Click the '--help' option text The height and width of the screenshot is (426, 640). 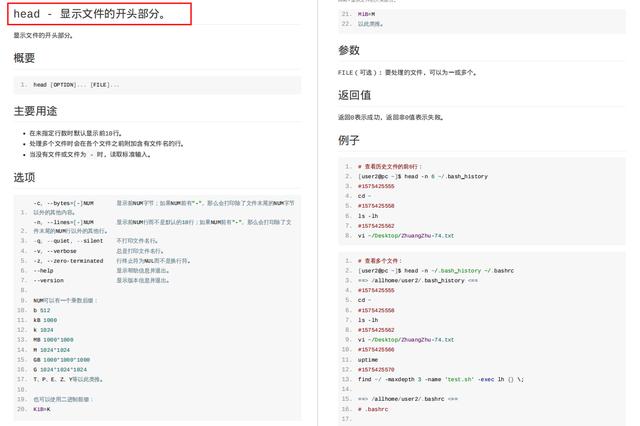(43, 271)
